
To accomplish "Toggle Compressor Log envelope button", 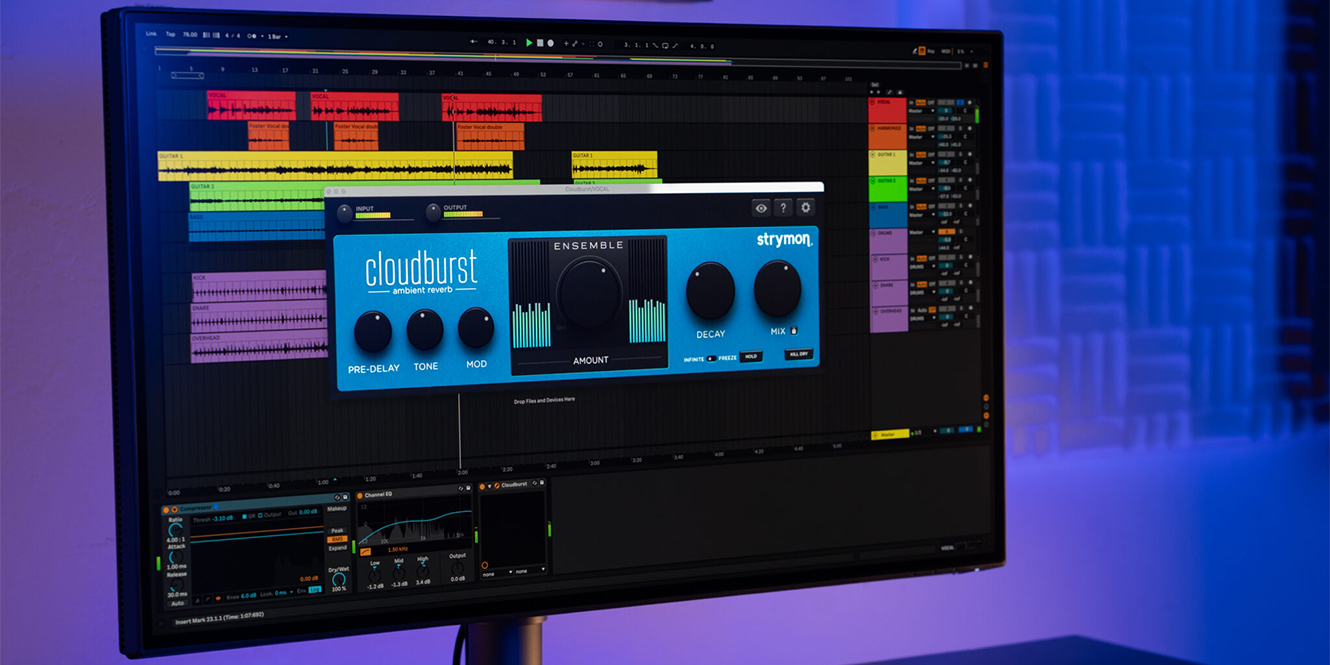I will coord(314,590).
